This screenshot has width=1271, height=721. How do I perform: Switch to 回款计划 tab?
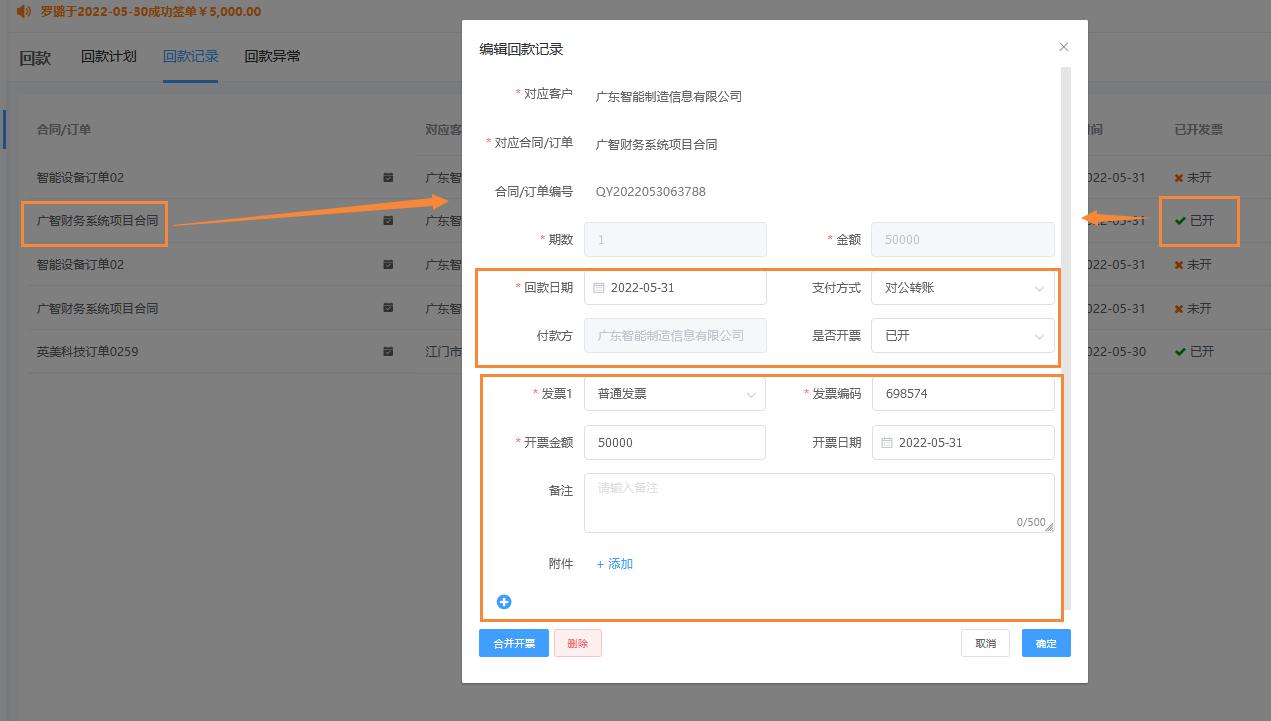click(109, 56)
